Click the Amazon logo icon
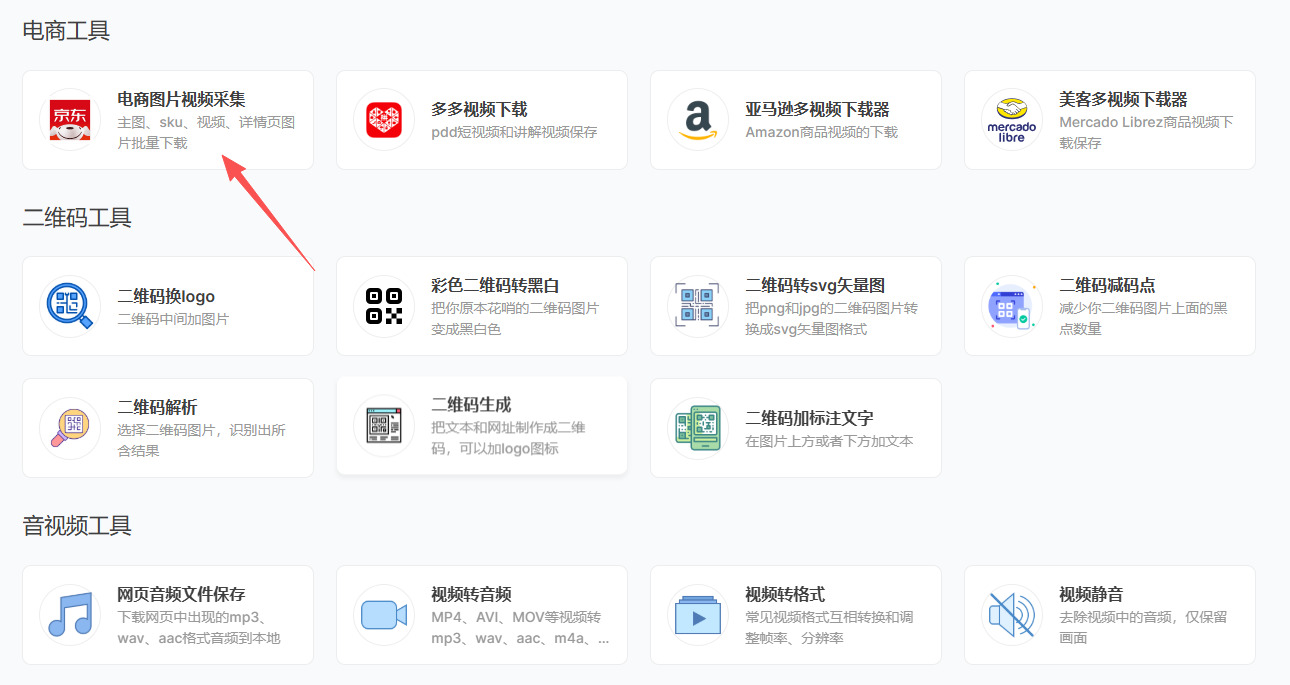Viewport: 1290px width, 685px height. [x=698, y=120]
